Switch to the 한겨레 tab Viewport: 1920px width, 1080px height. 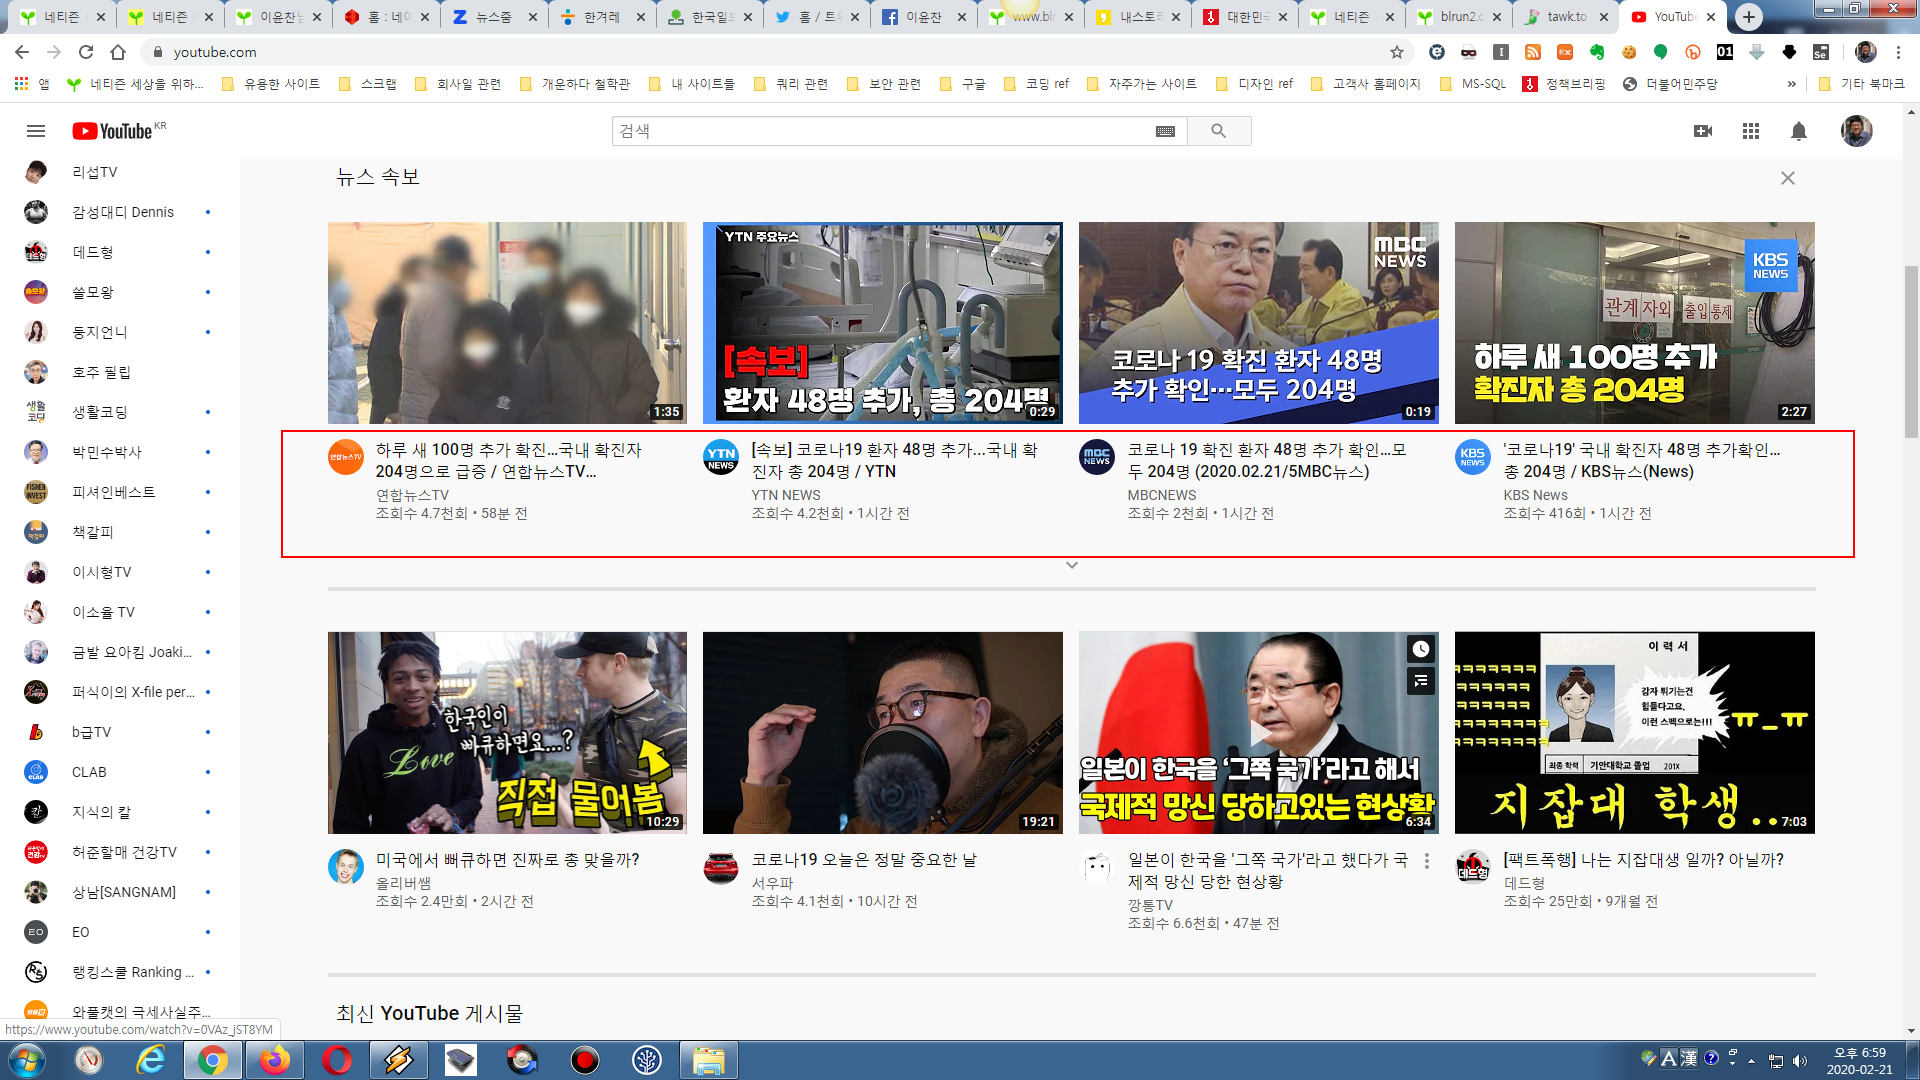pos(601,17)
